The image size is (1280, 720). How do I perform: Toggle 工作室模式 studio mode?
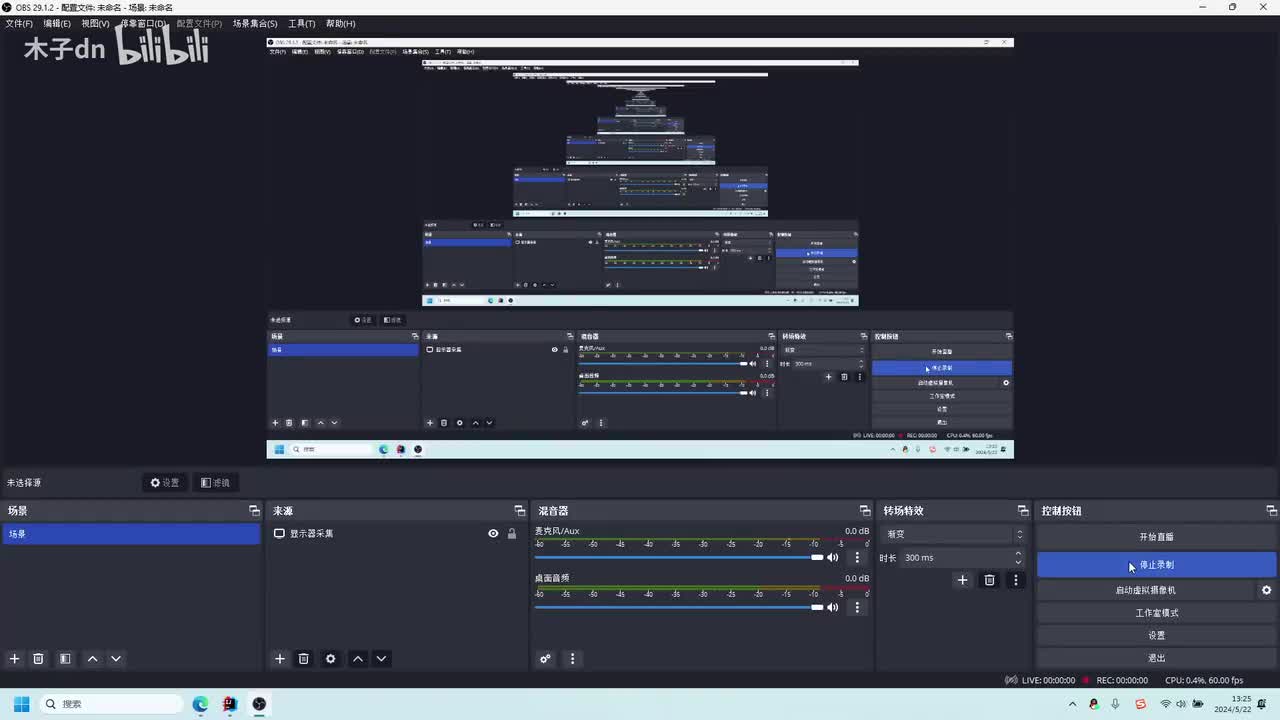click(1156, 613)
